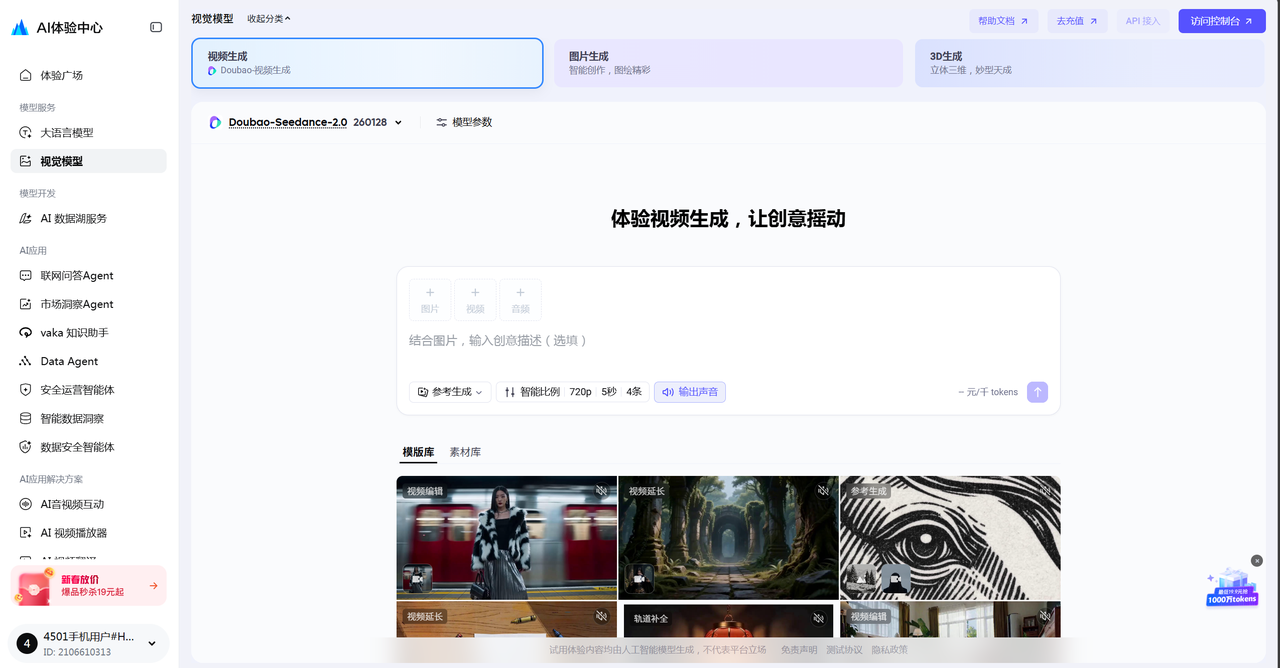
Task: Click the add image upload tile
Action: 430,300
